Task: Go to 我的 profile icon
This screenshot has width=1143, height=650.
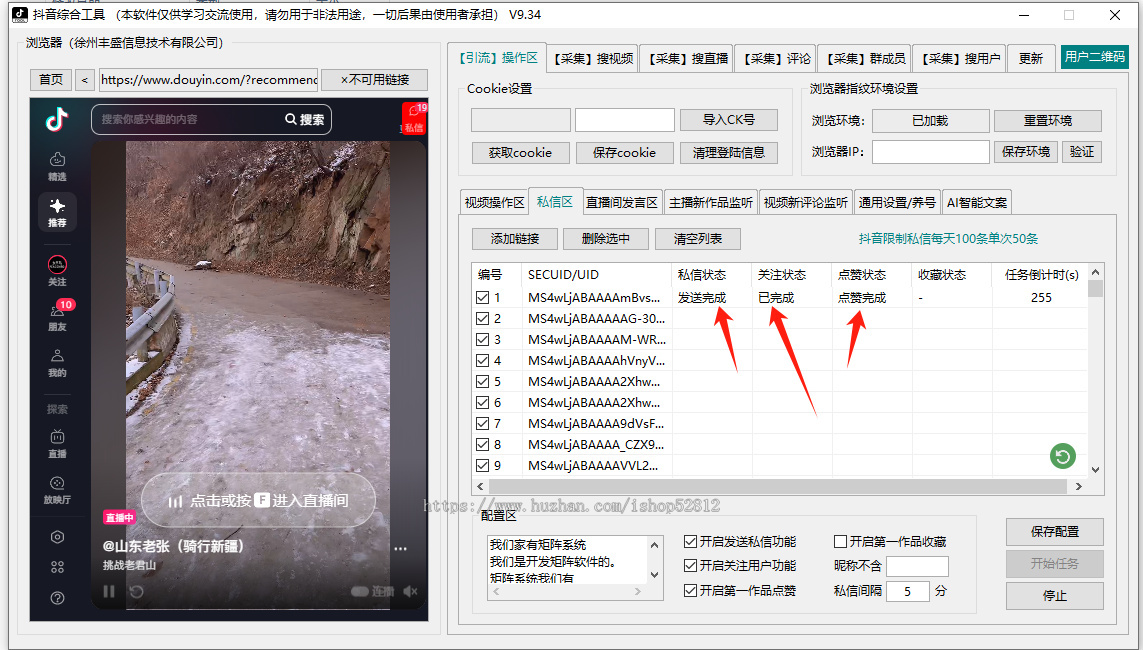Action: tap(57, 363)
